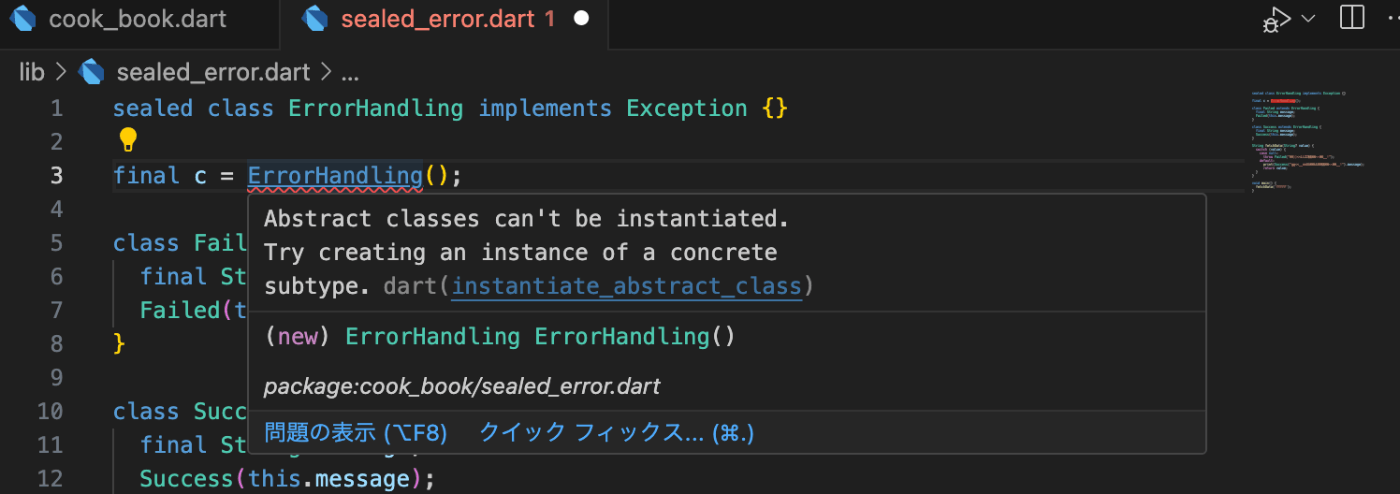
Task: Click the underlined ErrorHandling constructor call
Action: pos(335,176)
